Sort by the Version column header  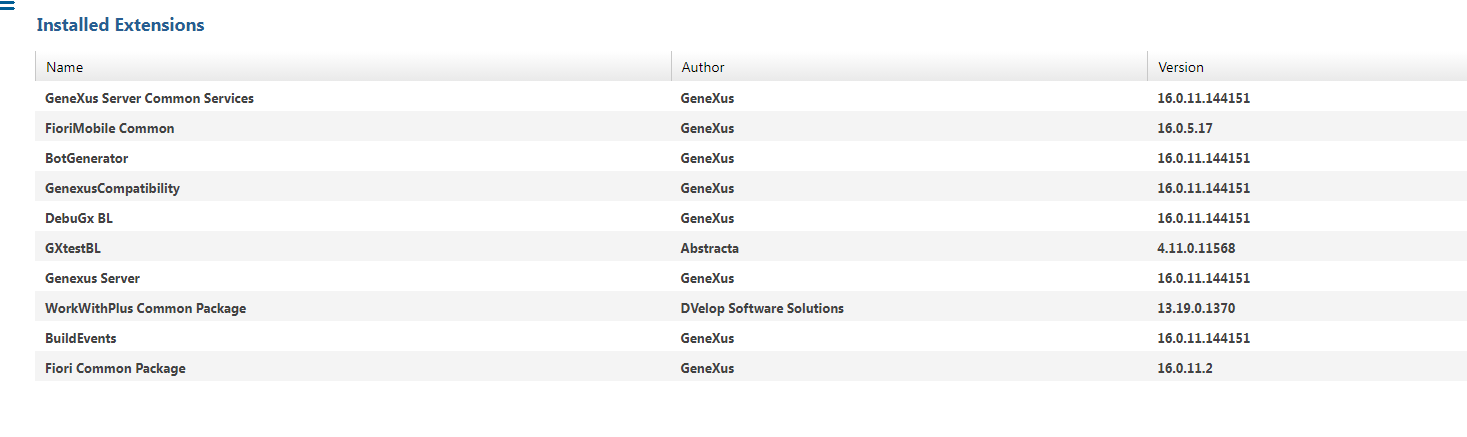click(1181, 67)
